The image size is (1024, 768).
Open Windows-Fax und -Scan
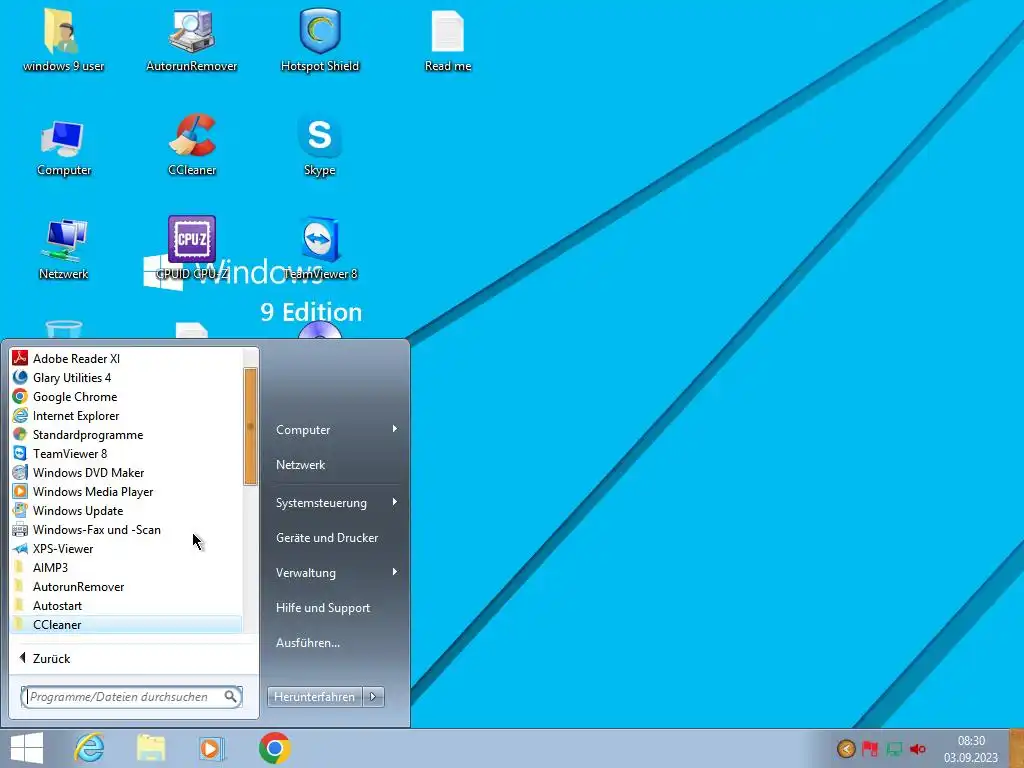(126, 529)
